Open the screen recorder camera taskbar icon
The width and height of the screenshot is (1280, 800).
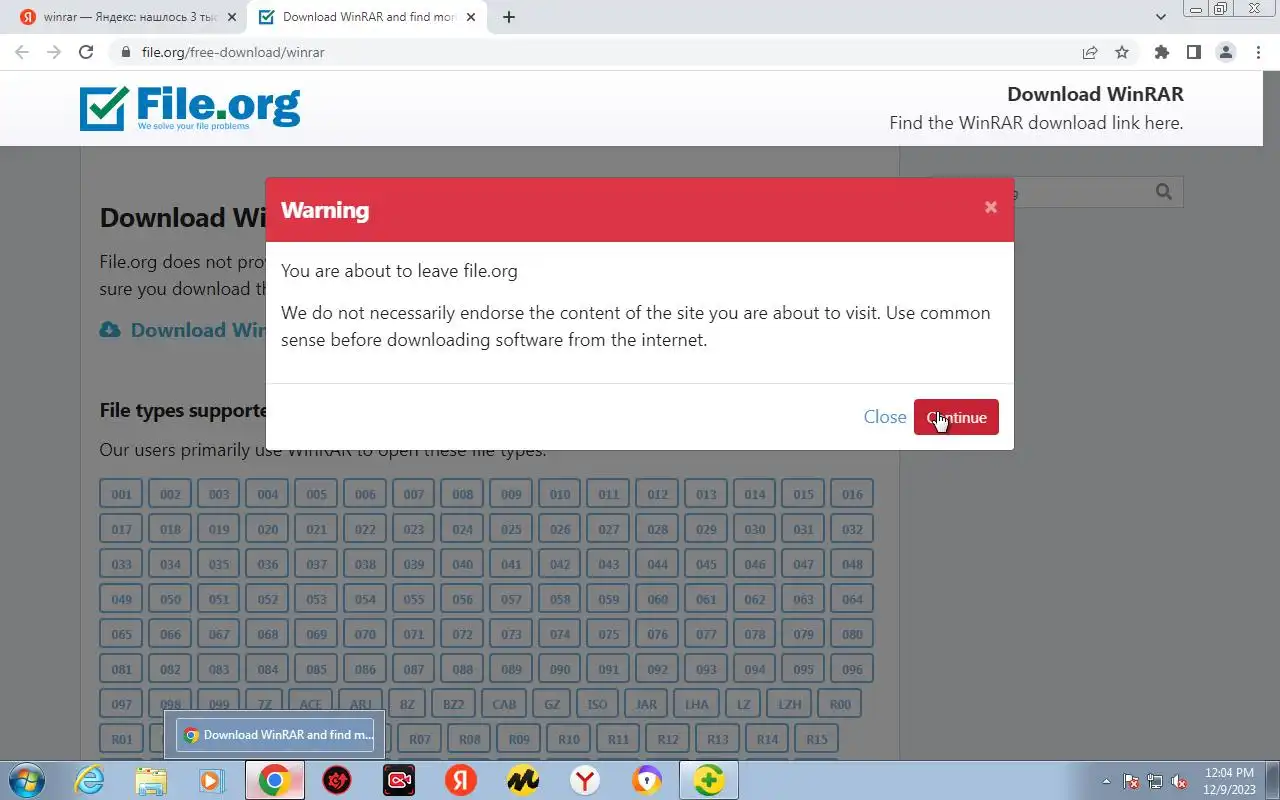coord(399,780)
